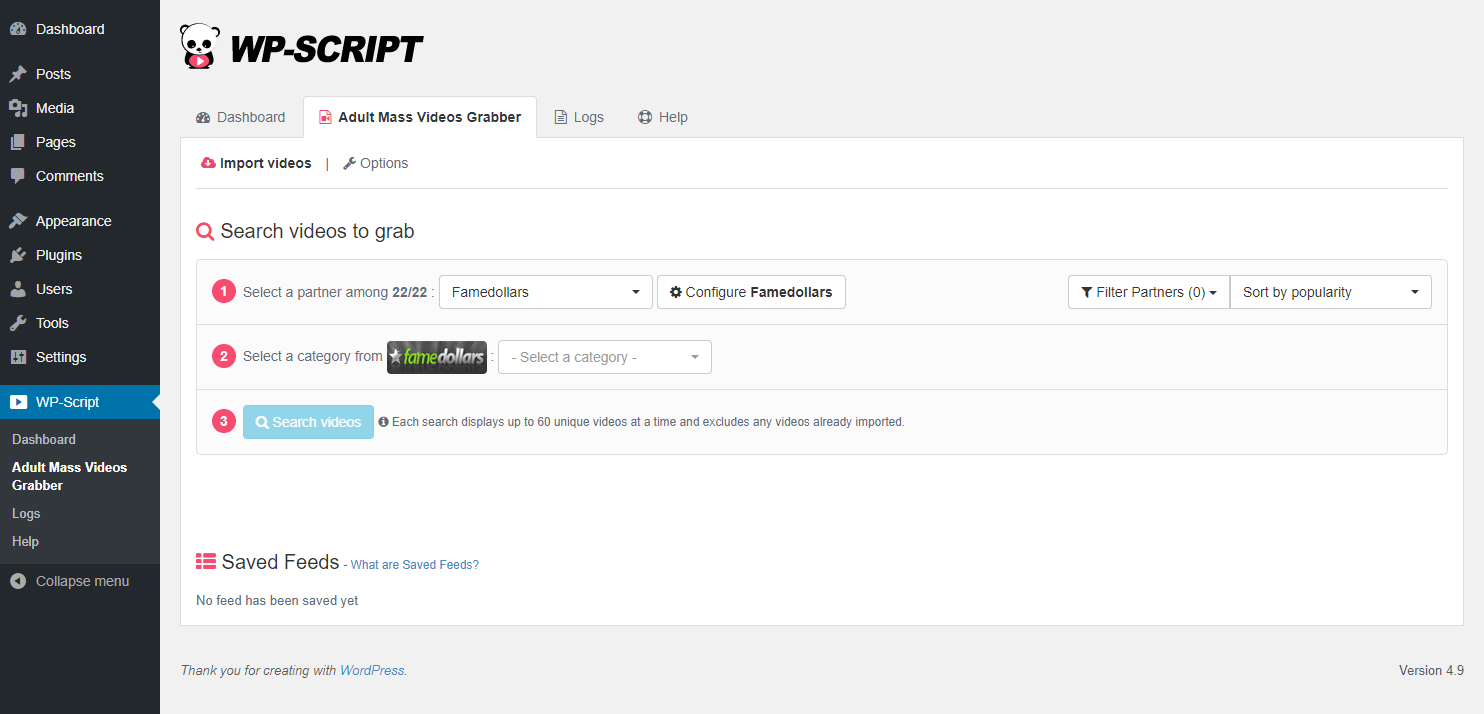Open the What are Saved Feeds link
This screenshot has width=1484, height=714.
[414, 565]
